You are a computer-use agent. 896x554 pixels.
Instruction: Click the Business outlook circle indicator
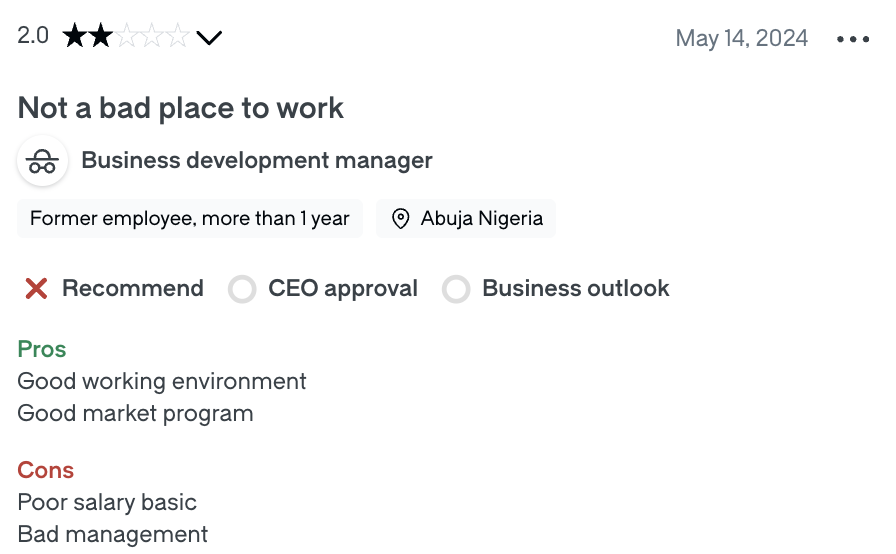[x=456, y=290]
